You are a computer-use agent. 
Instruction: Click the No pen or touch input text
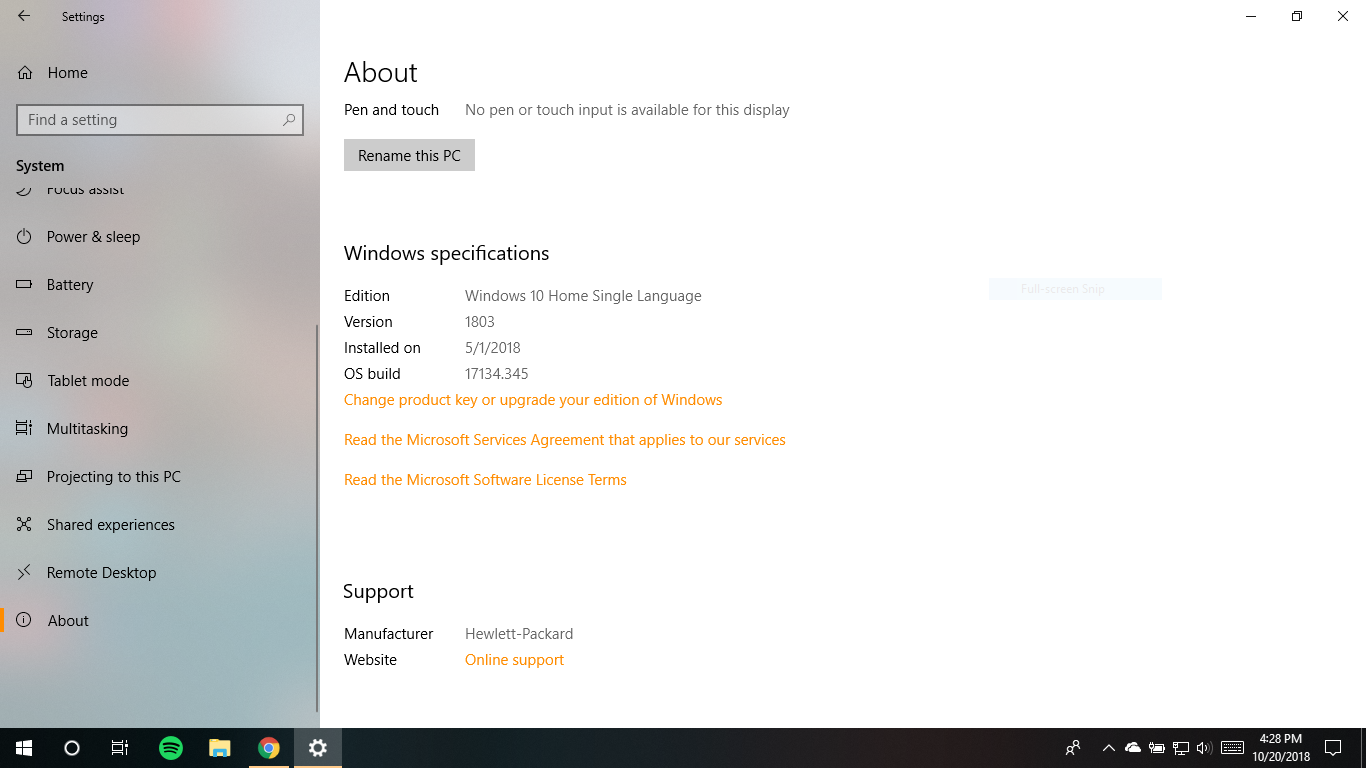tap(627, 110)
